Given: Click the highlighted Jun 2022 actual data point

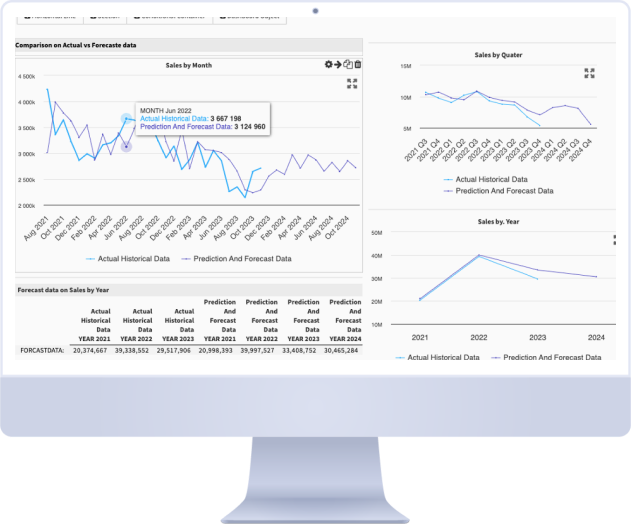Looking at the screenshot, I should pos(127,119).
